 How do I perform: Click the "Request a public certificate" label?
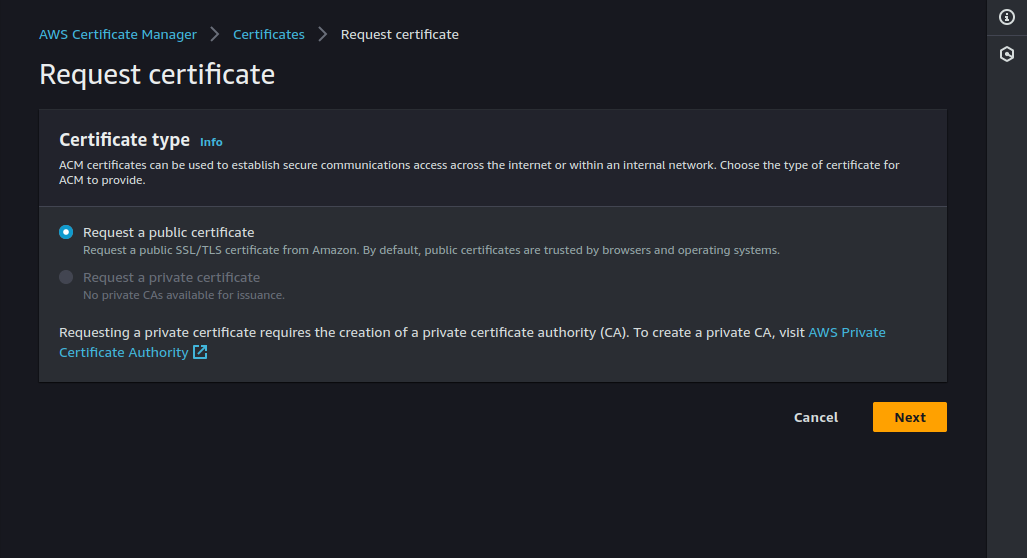tap(168, 232)
